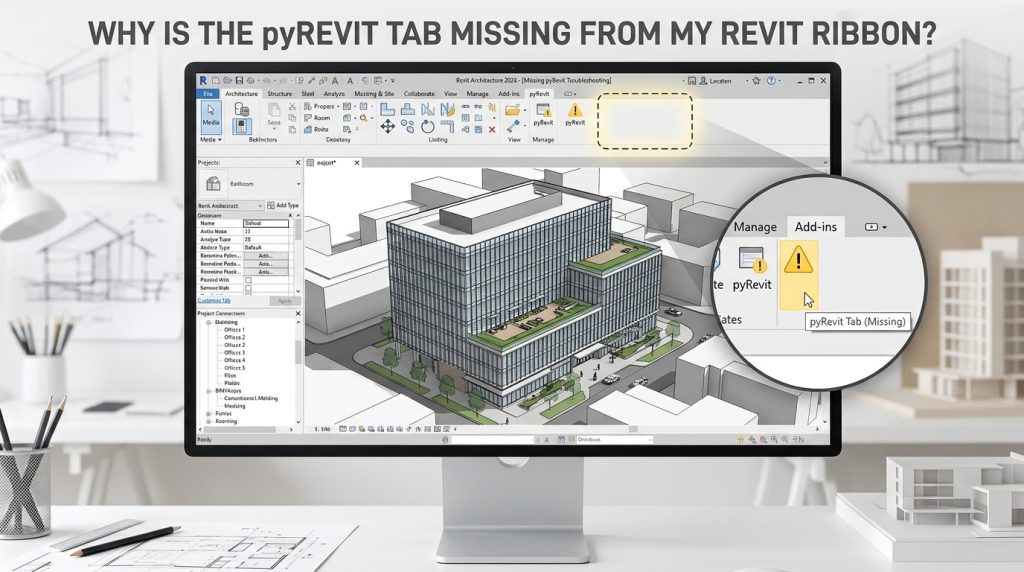Click the edit button next to Rereetine Nack
Viewport: 1024px width, 572px height.
click(x=265, y=272)
